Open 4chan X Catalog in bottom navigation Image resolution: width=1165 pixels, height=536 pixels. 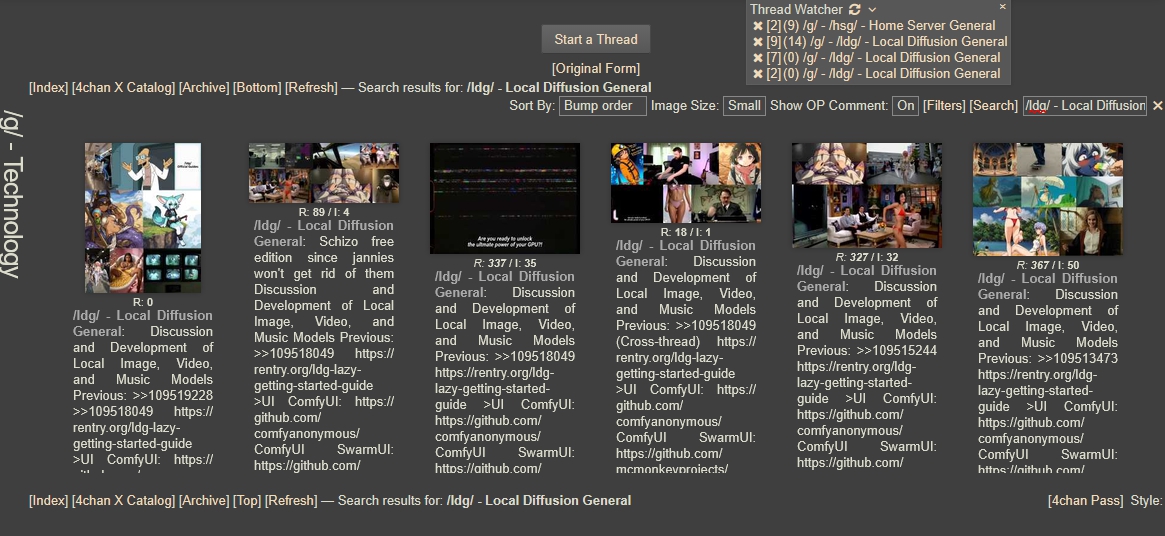(x=123, y=500)
